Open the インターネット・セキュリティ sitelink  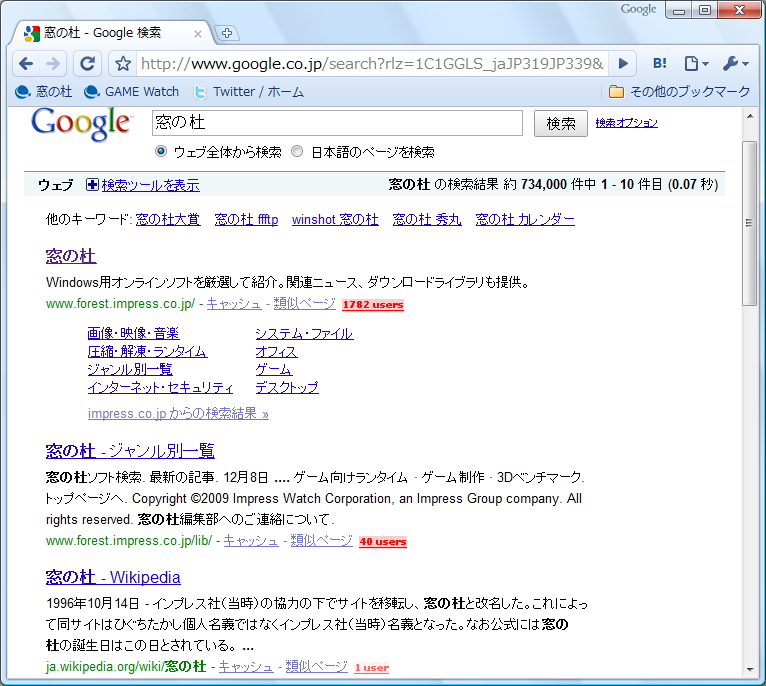pyautogui.click(x=160, y=387)
